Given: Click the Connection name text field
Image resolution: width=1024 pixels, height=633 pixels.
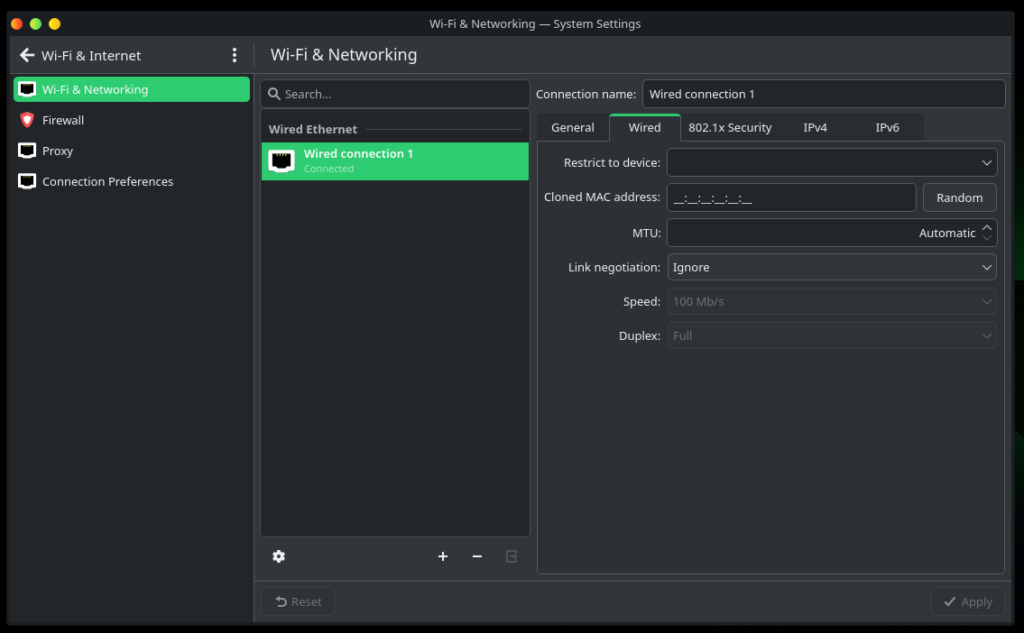Looking at the screenshot, I should [823, 94].
